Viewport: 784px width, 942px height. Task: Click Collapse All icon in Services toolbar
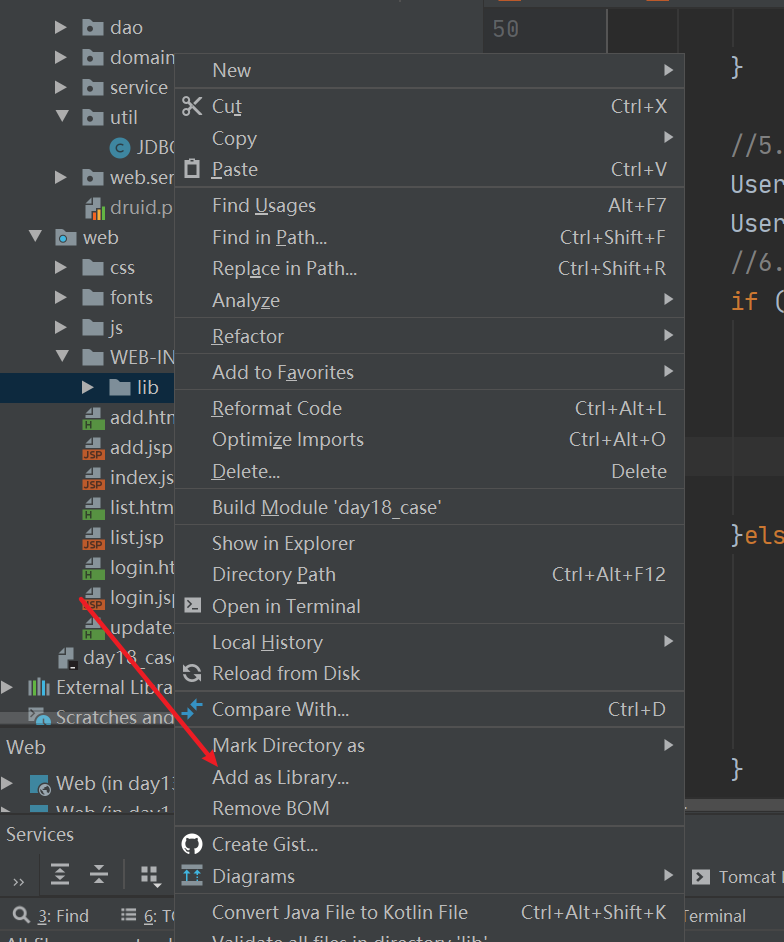coord(99,874)
